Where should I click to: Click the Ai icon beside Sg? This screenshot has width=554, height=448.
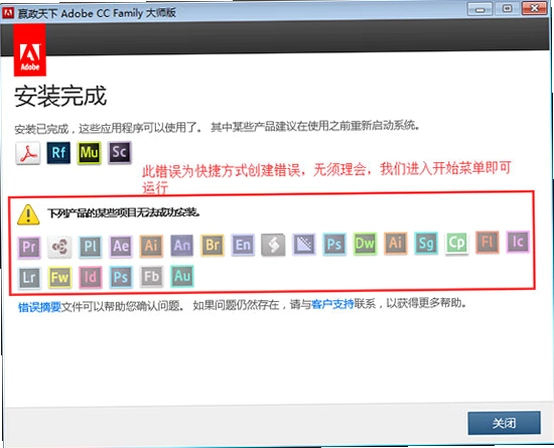(x=395, y=243)
